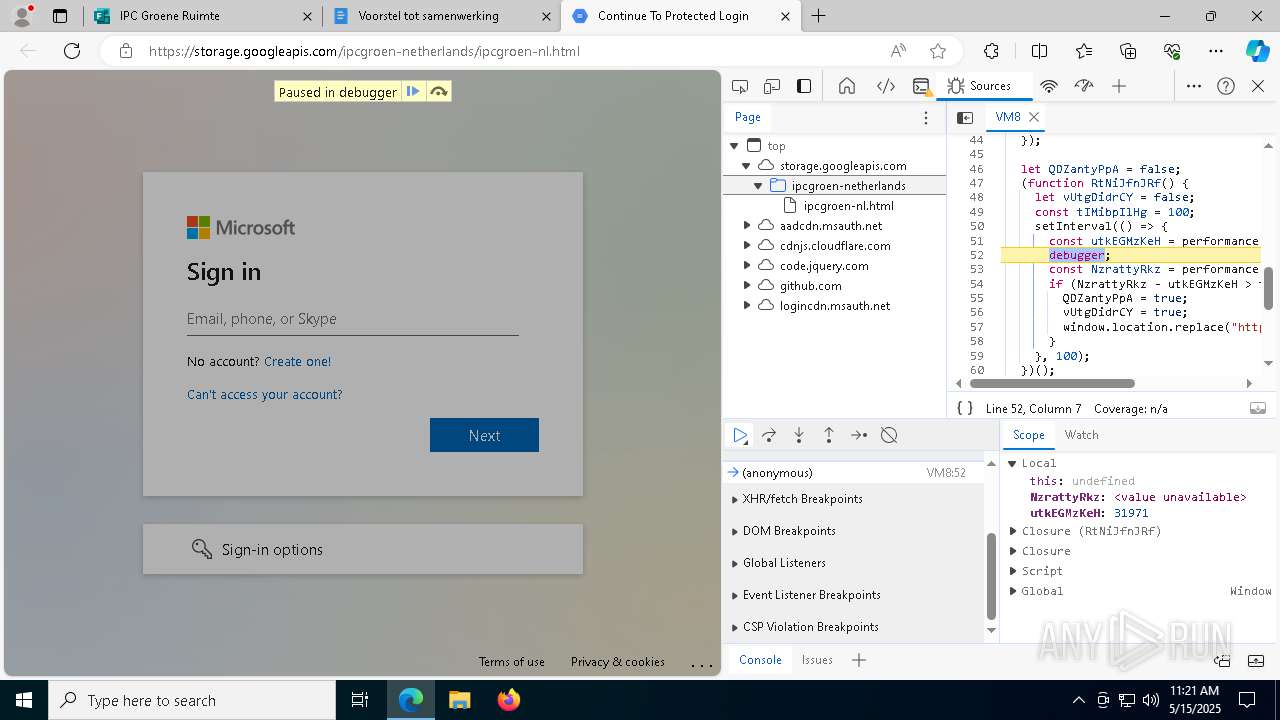Click the coverage drawer icon in status bar
The width and height of the screenshot is (1280, 720).
tap(1258, 408)
